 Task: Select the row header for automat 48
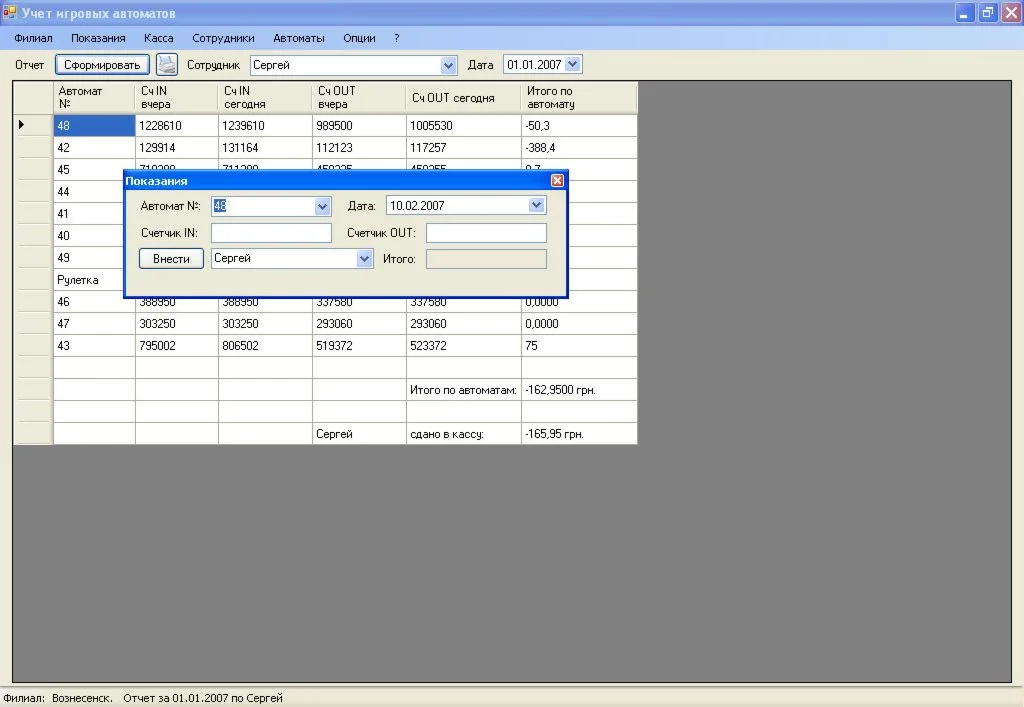click(33, 126)
